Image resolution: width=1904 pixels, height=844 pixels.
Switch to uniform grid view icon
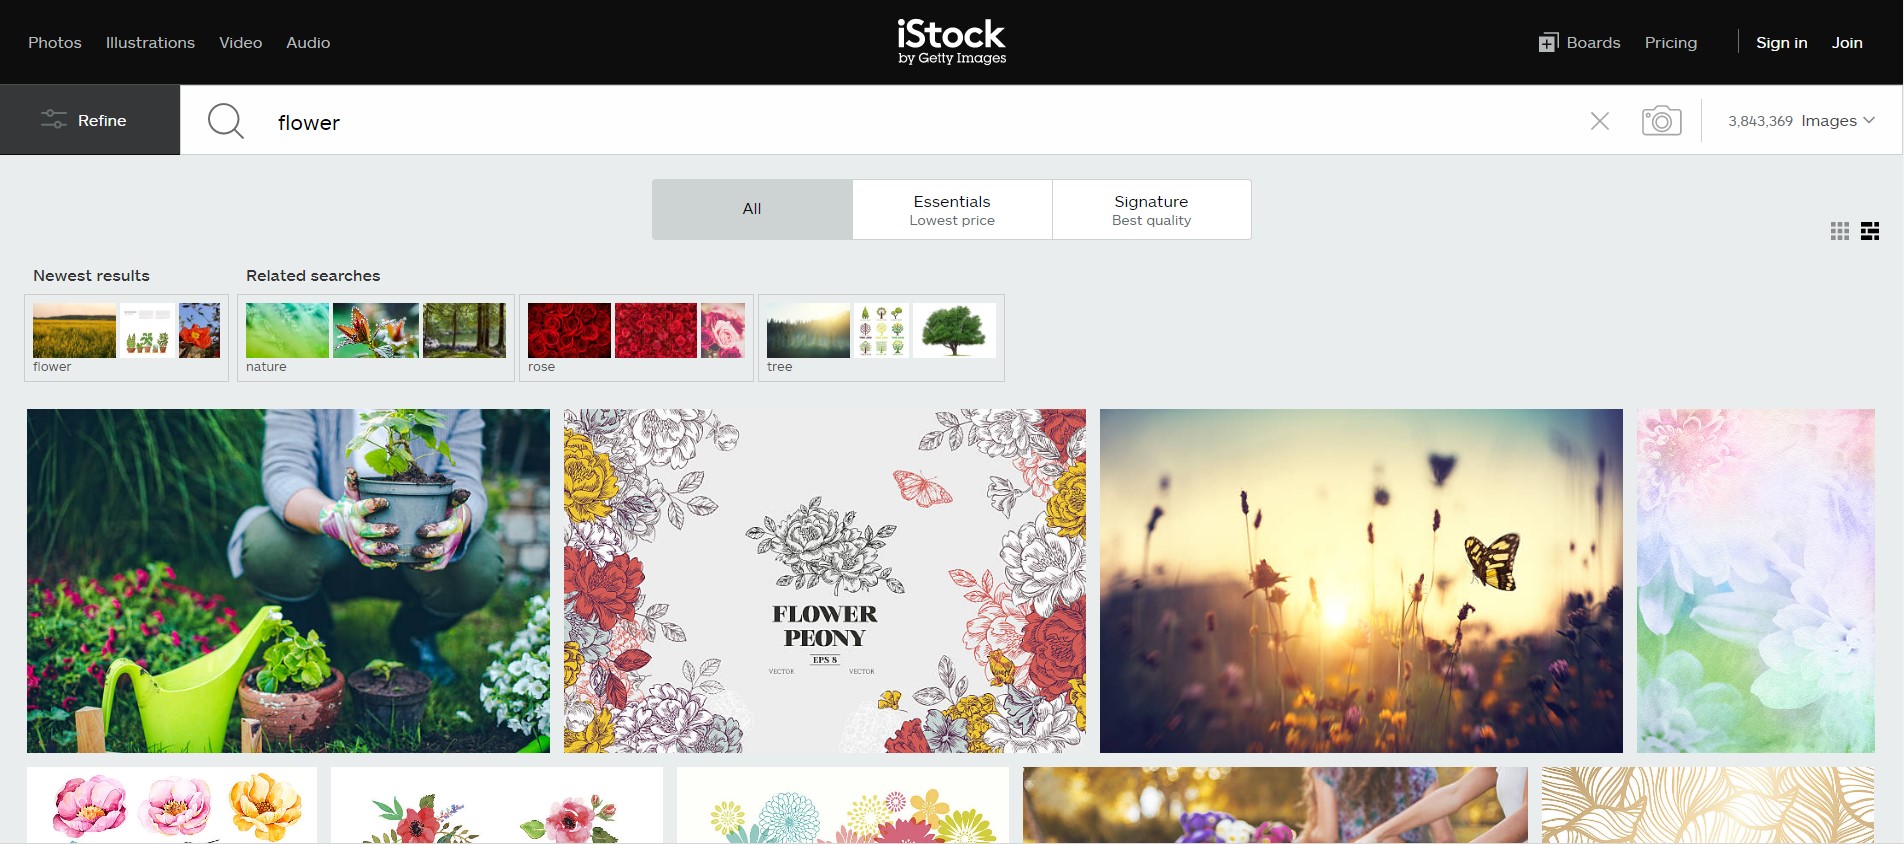(x=1840, y=231)
